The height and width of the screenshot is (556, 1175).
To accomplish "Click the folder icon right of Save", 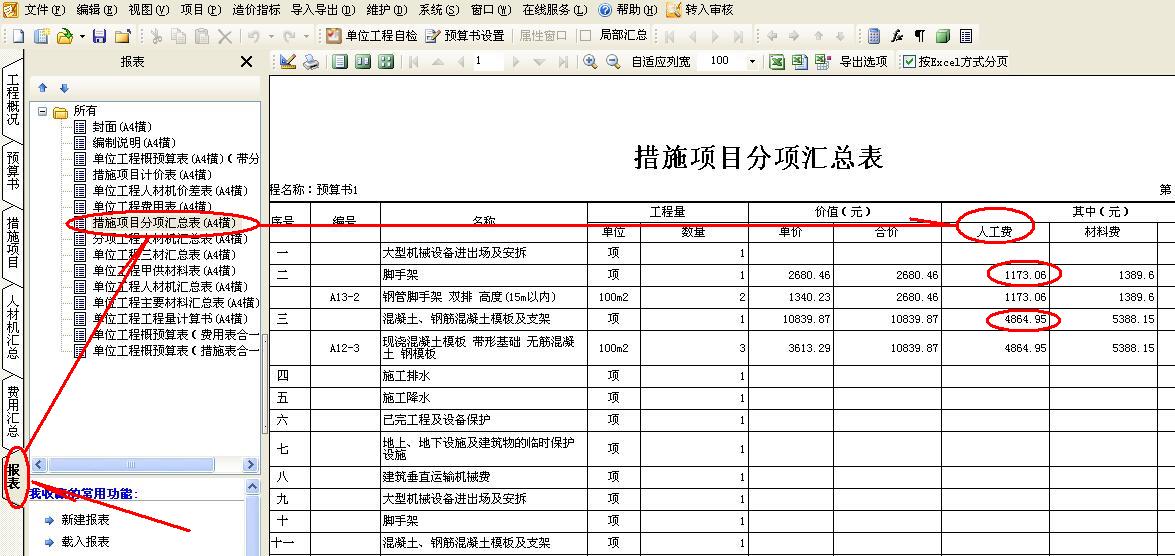I will pyautogui.click(x=122, y=36).
